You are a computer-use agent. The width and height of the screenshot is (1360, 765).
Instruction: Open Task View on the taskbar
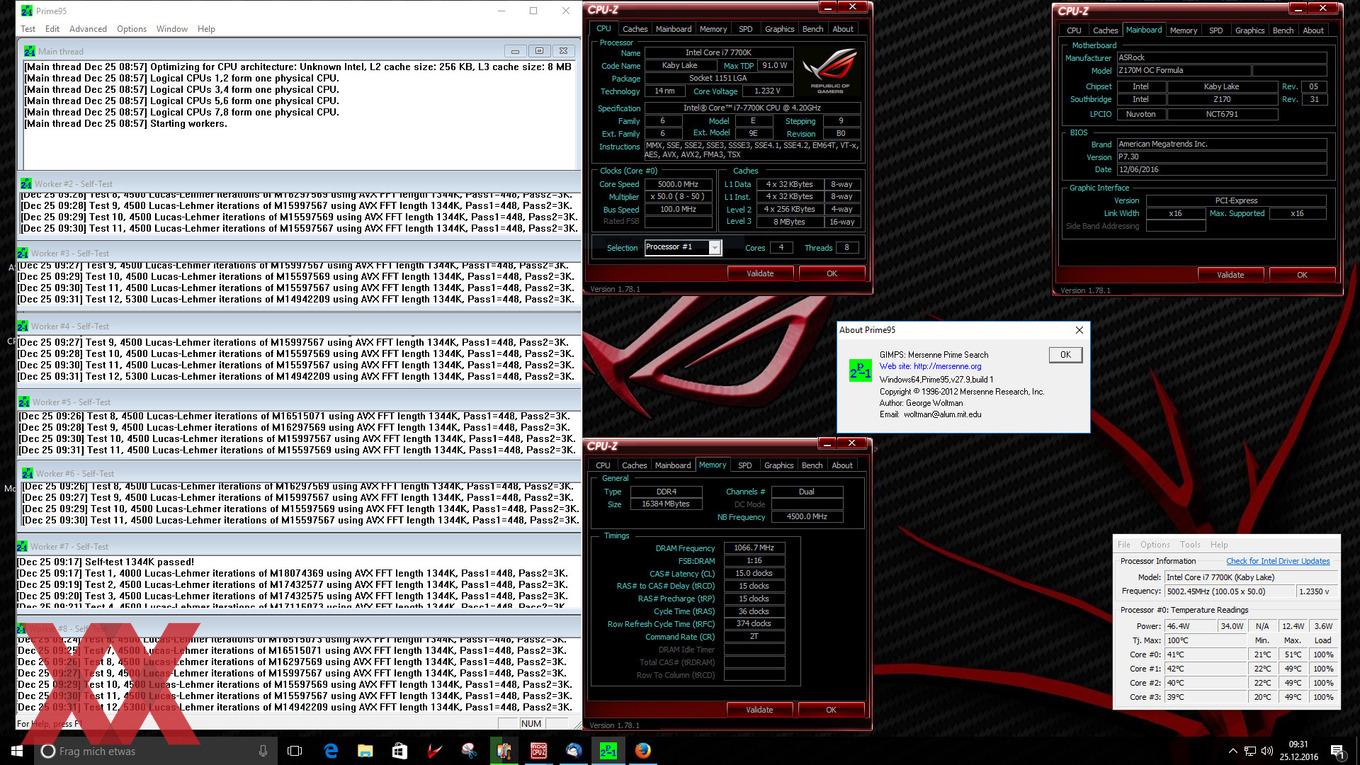tap(294, 750)
